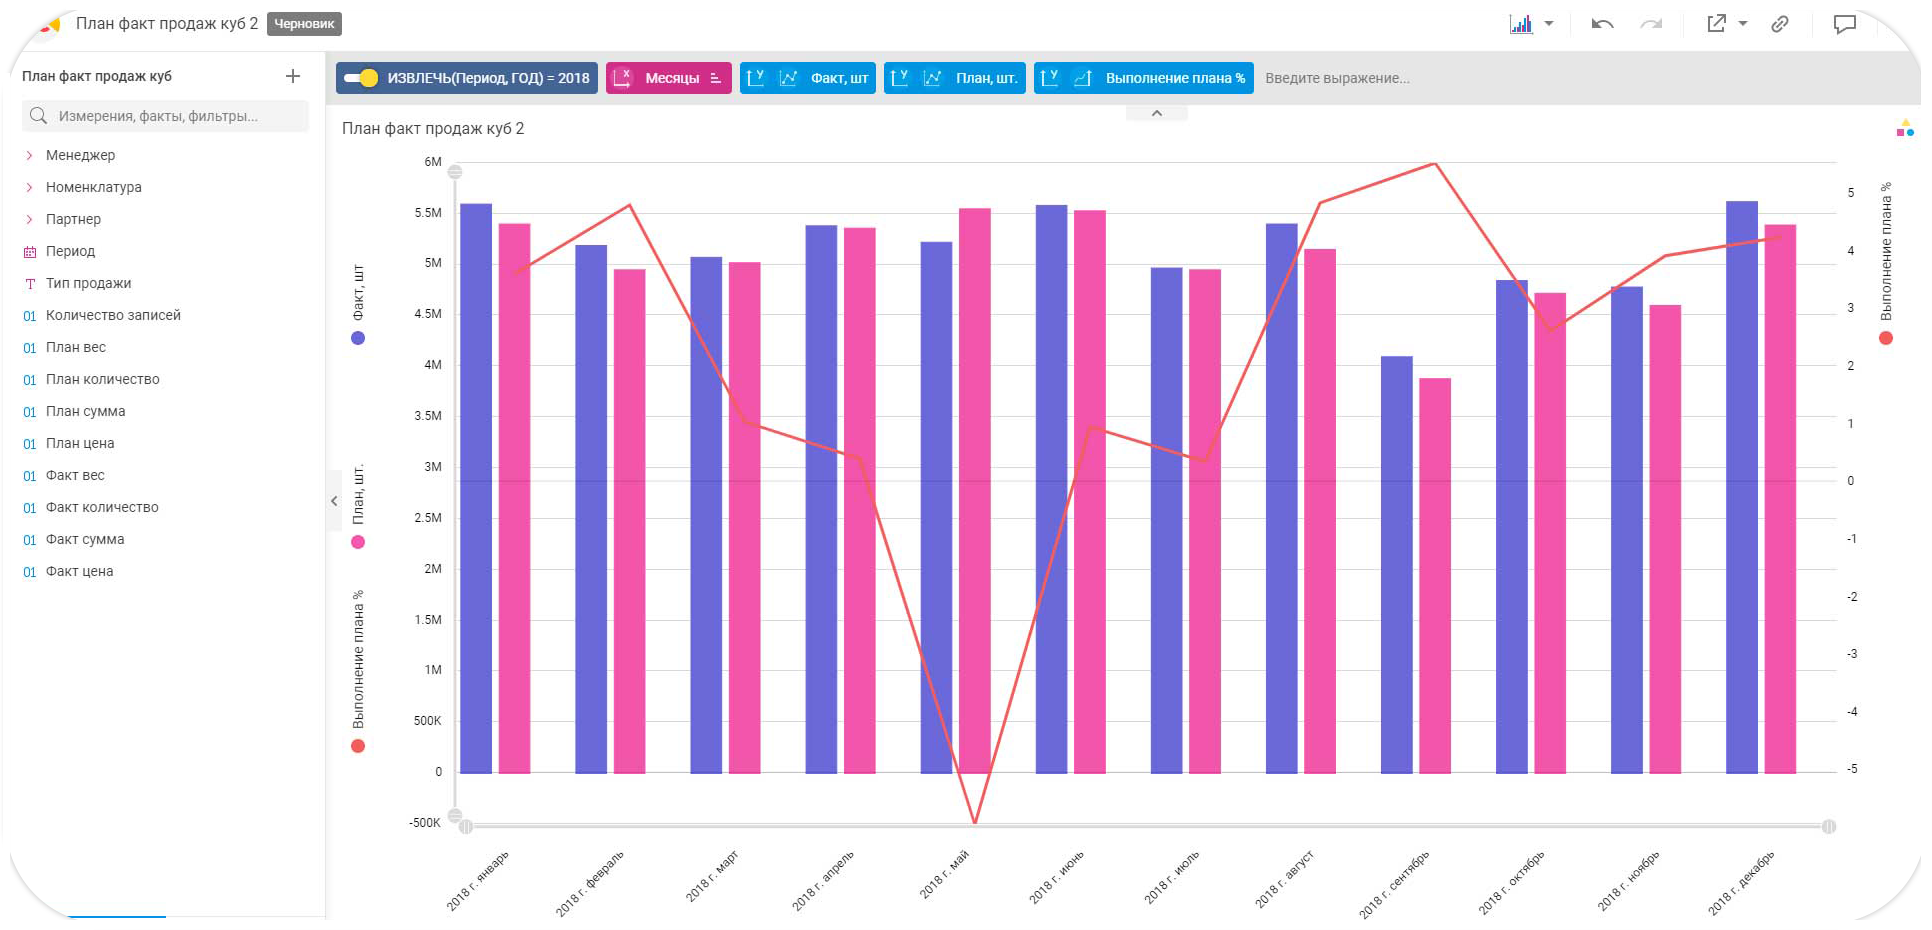This screenshot has width=1932, height=930.
Task: Expand the Менеджер dimension
Action: pos(30,155)
